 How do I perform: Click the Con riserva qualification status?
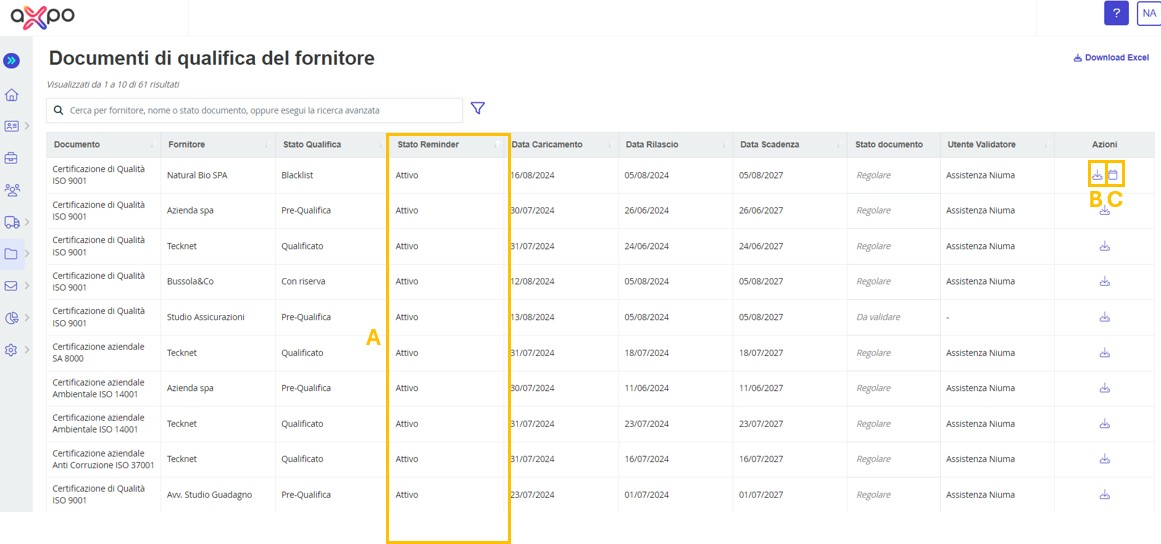coord(303,282)
